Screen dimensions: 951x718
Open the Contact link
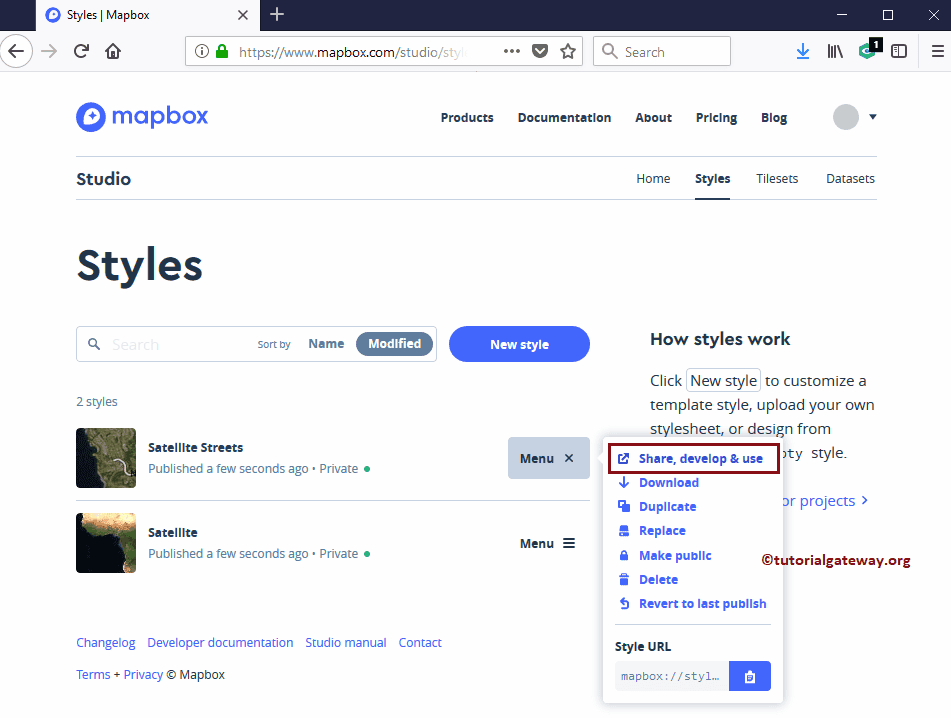(x=420, y=643)
